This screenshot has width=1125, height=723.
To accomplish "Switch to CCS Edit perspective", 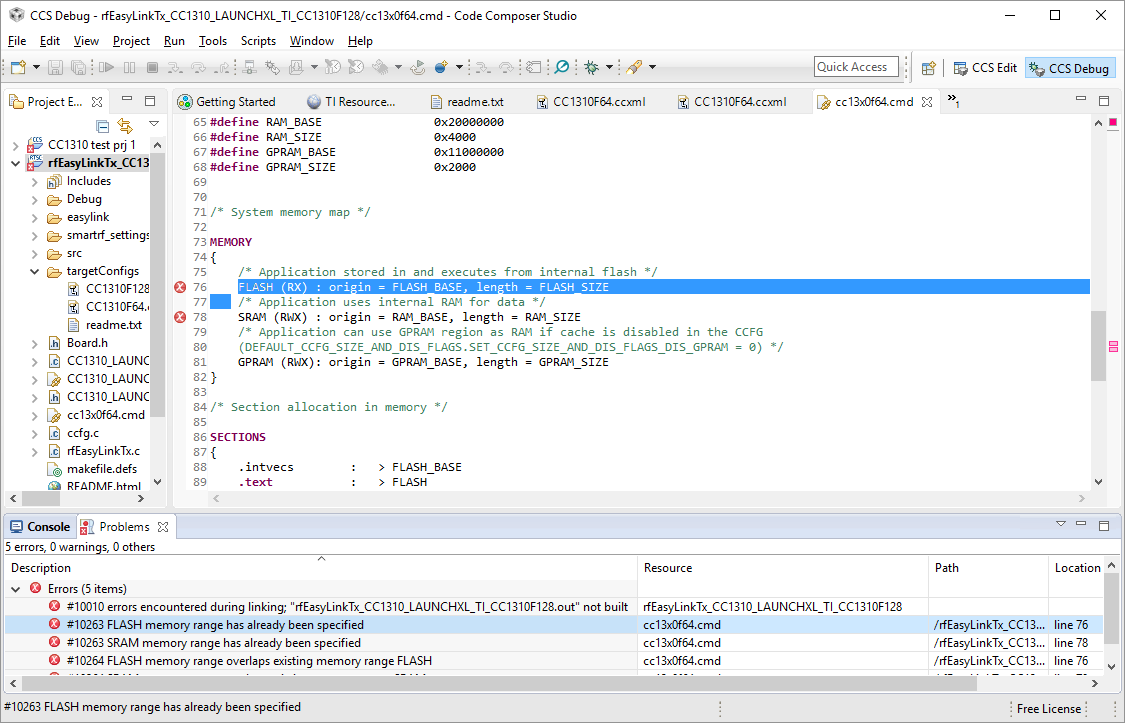I will coord(984,68).
